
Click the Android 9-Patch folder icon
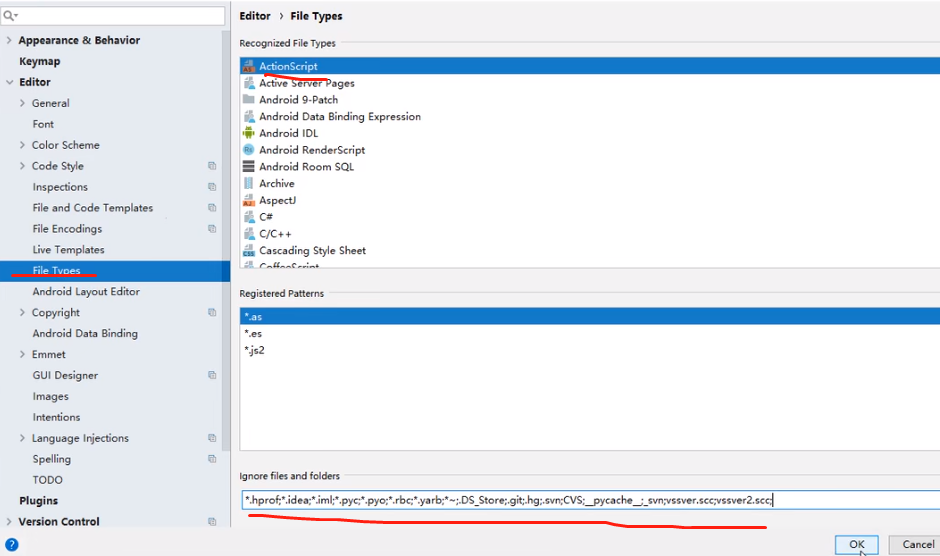(x=249, y=100)
